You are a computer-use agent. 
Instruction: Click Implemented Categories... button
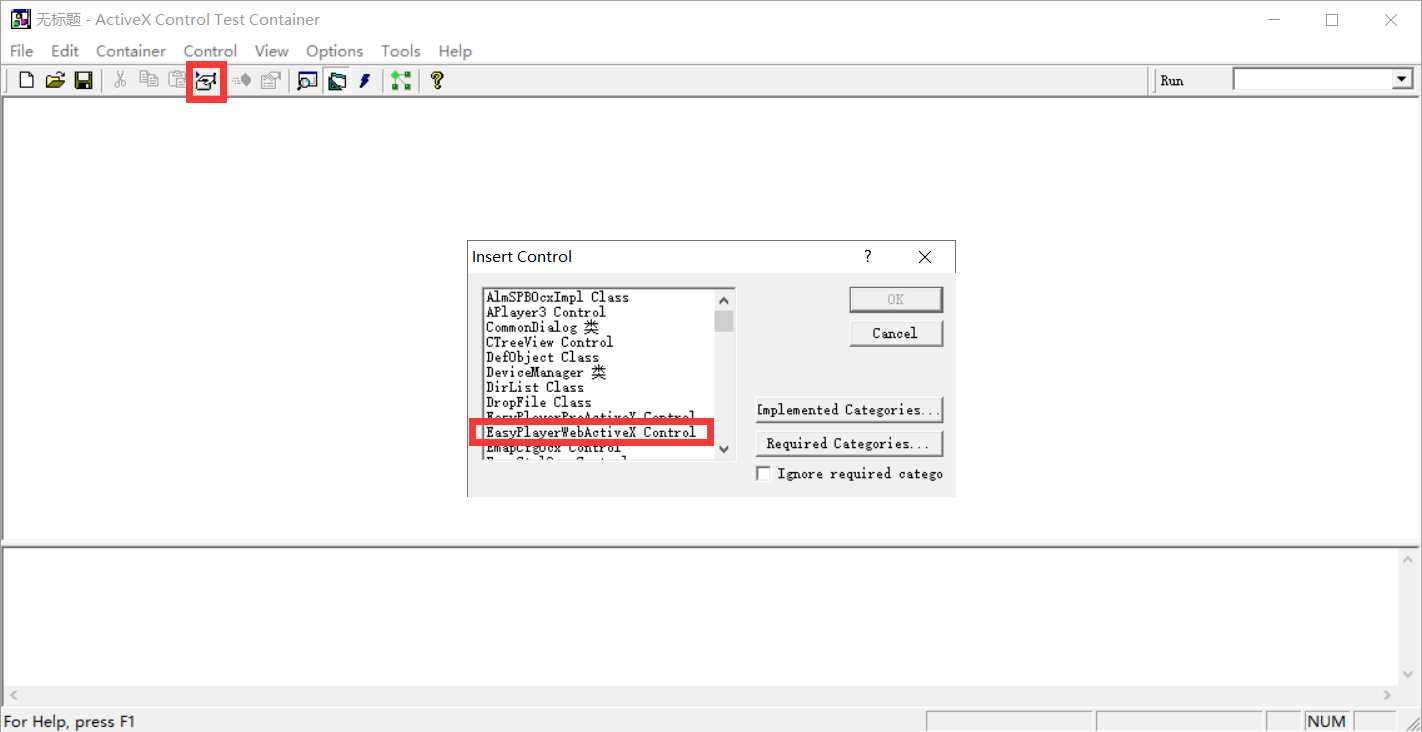point(849,410)
